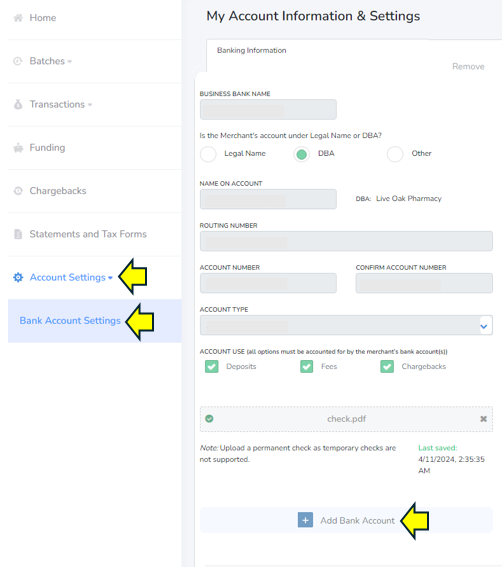Click the Remove link
The image size is (502, 567).
(x=468, y=67)
